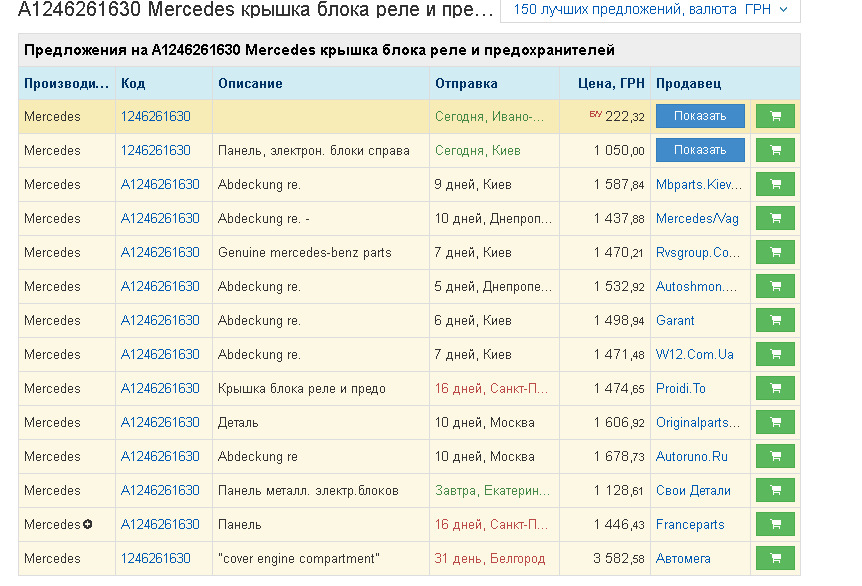This screenshot has height=586, width=862.
Task: Add the Garant offer to cart
Action: pos(775,320)
